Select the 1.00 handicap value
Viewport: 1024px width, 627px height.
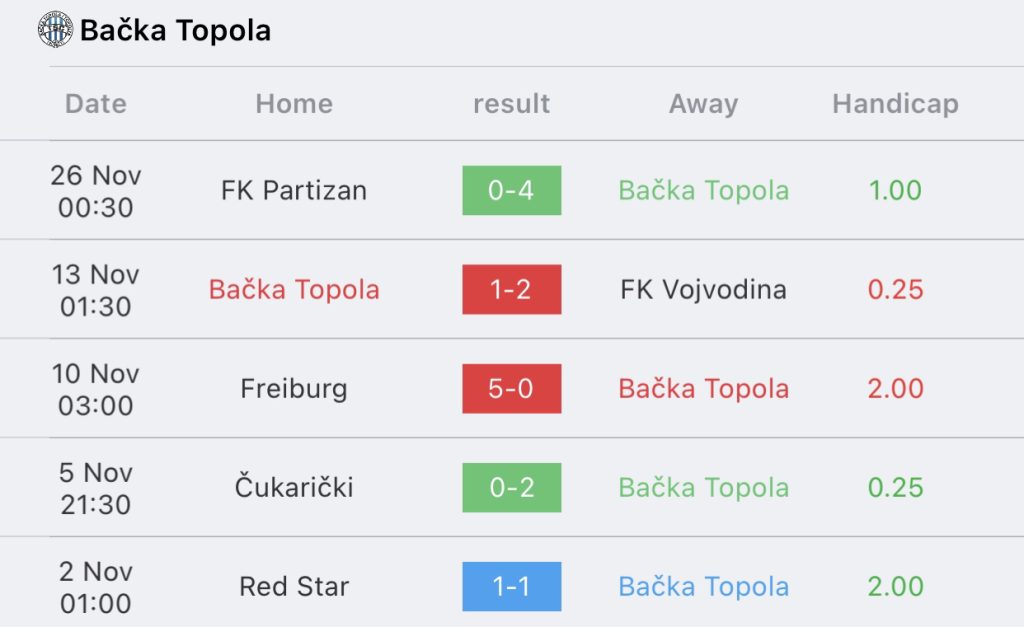click(895, 190)
